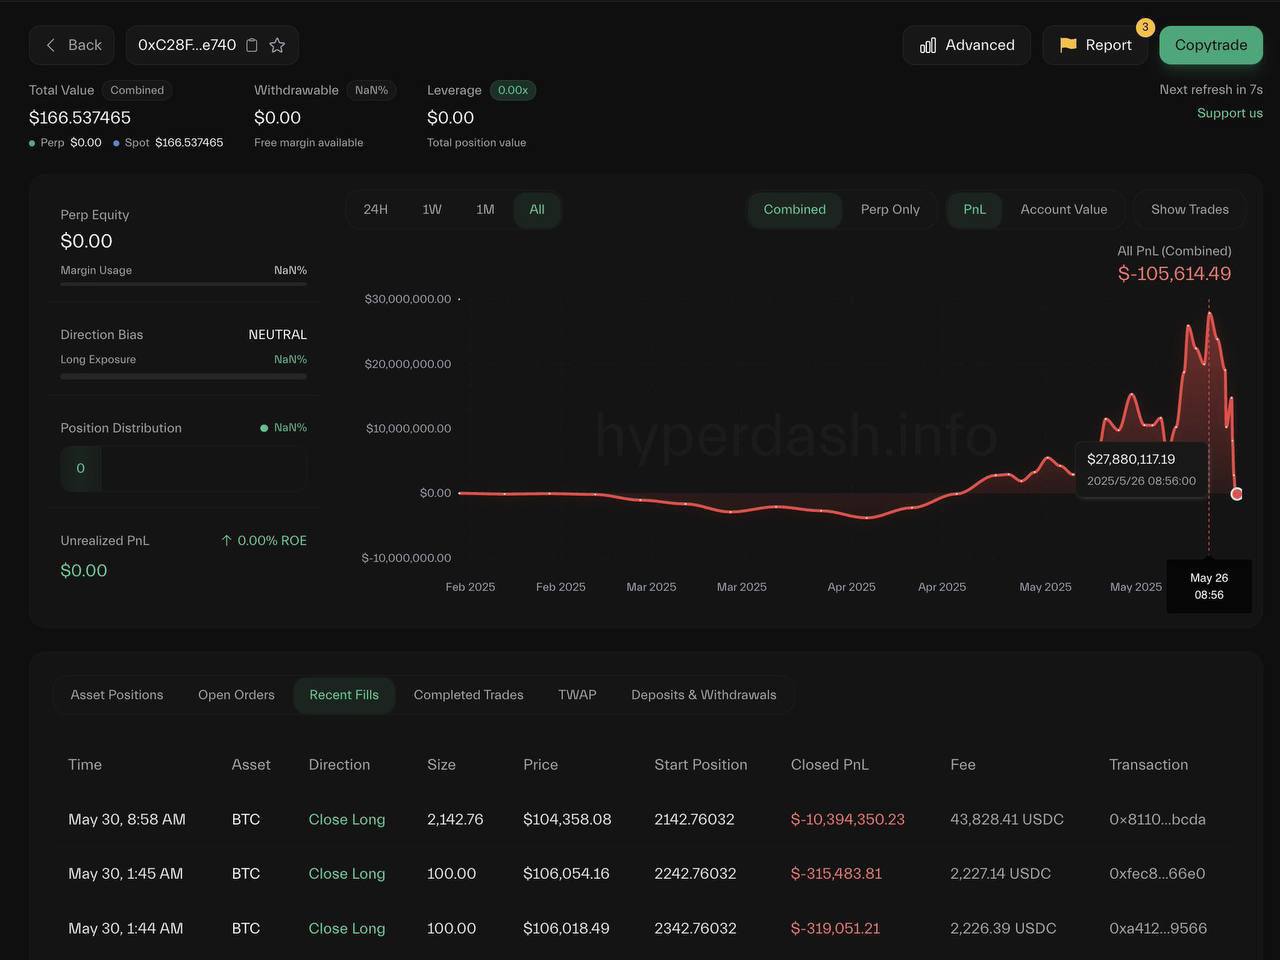1280x960 pixels.
Task: Toggle chart to Account Value
Action: coord(1064,209)
